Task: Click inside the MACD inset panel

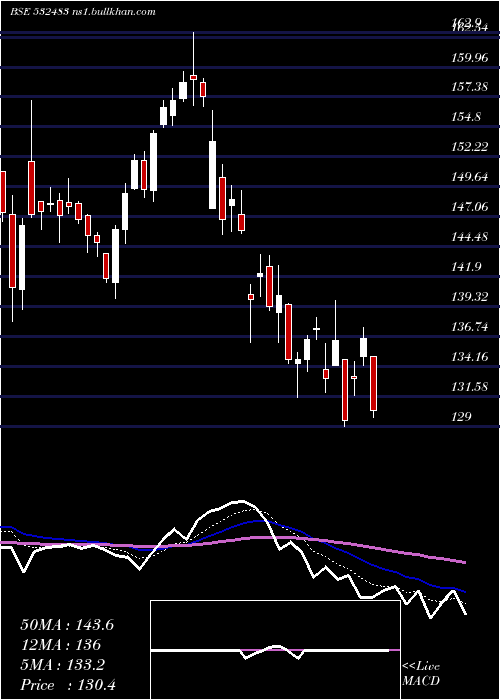Action: click(275, 650)
